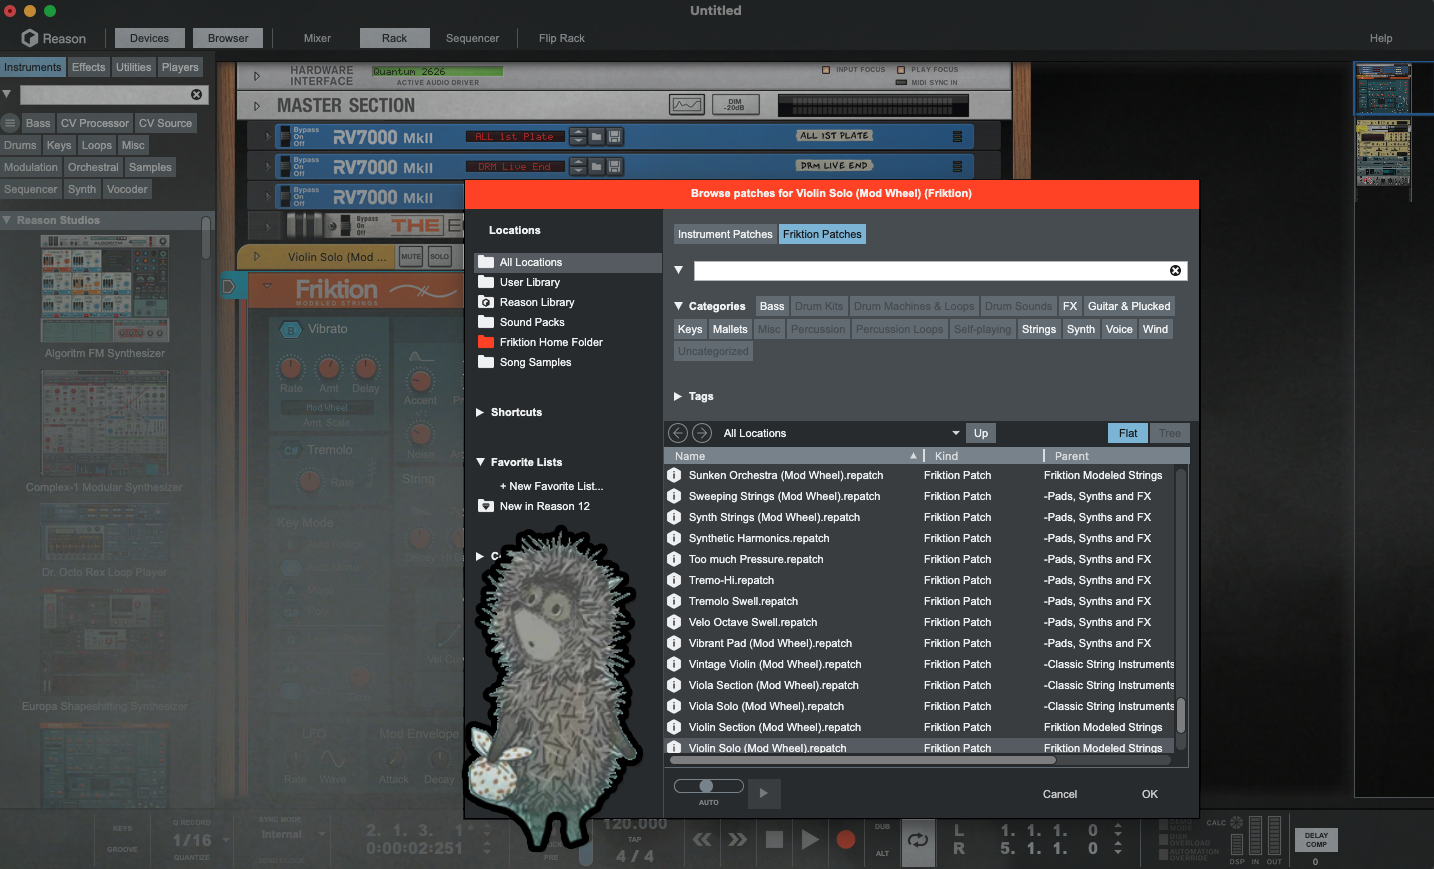1434x869 pixels.
Task: Click the Up folder button
Action: [x=981, y=433]
